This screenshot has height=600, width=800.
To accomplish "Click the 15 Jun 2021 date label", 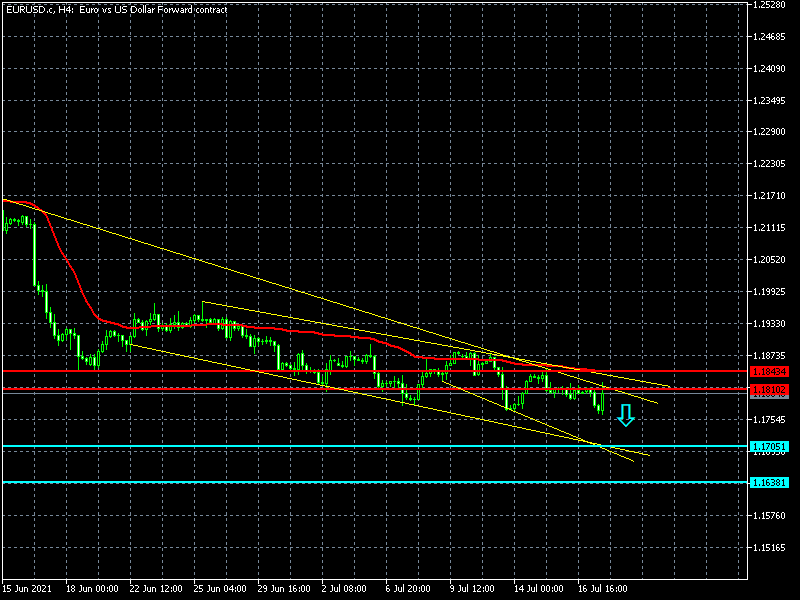I will pos(27,589).
